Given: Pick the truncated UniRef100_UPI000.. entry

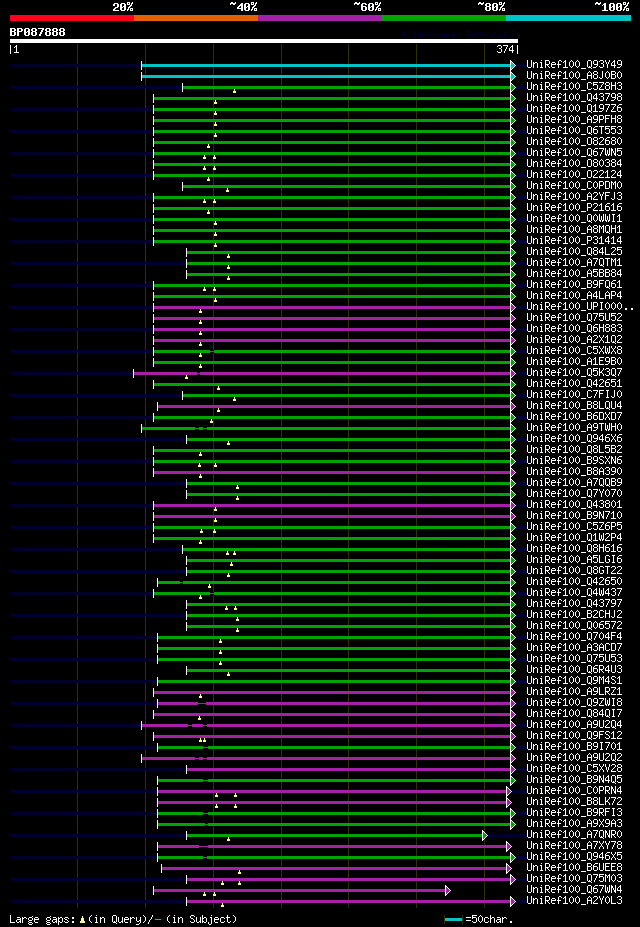Looking at the screenshot, I should tap(579, 306).
